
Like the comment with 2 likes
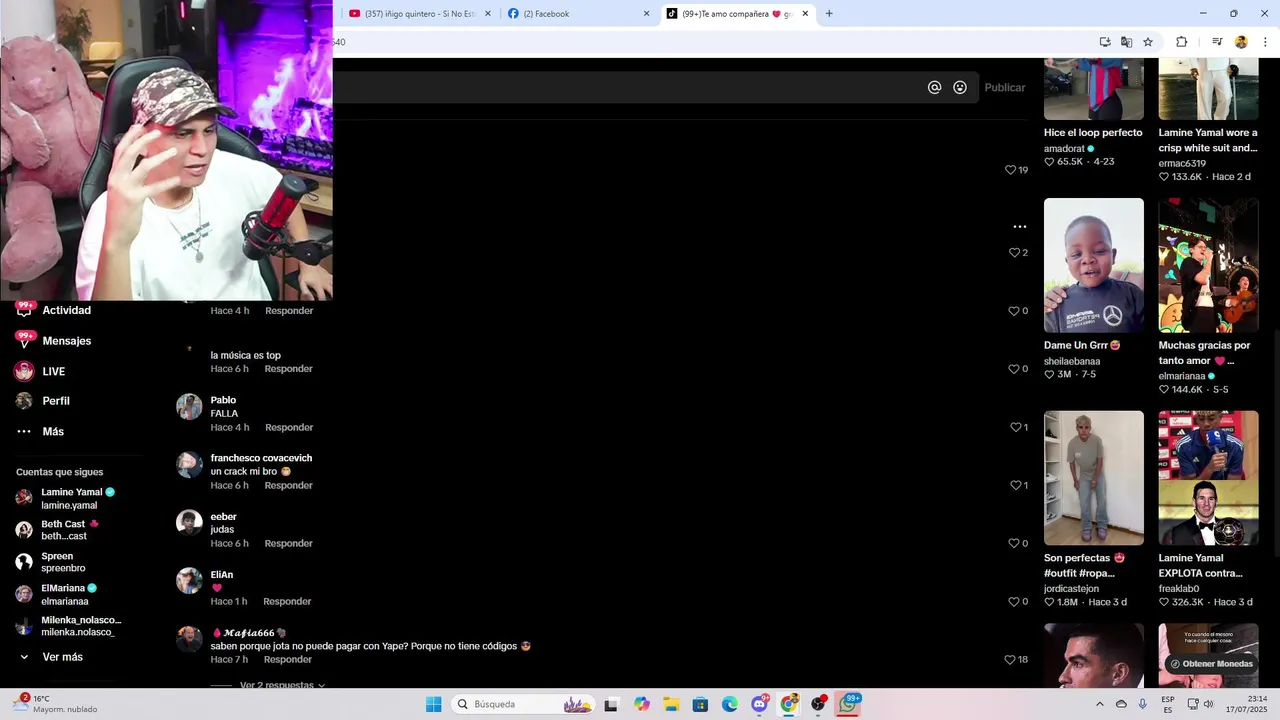[x=1014, y=253]
